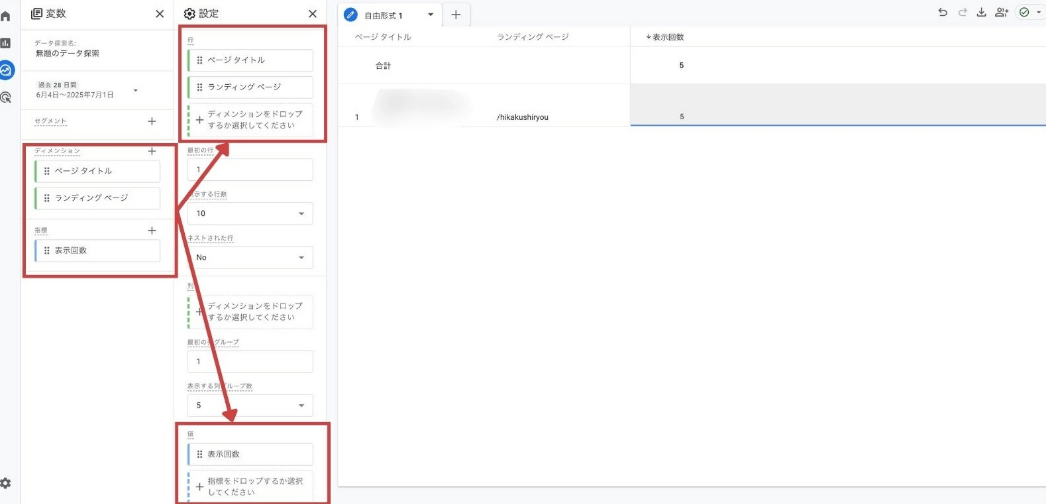Add a new tab with plus button
The width and height of the screenshot is (1046, 504).
[456, 15]
